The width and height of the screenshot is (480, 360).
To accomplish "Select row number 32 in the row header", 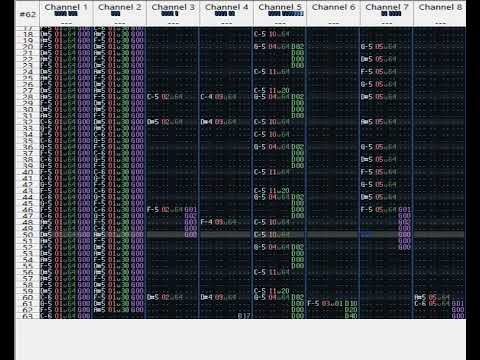I will pyautogui.click(x=28, y=122).
